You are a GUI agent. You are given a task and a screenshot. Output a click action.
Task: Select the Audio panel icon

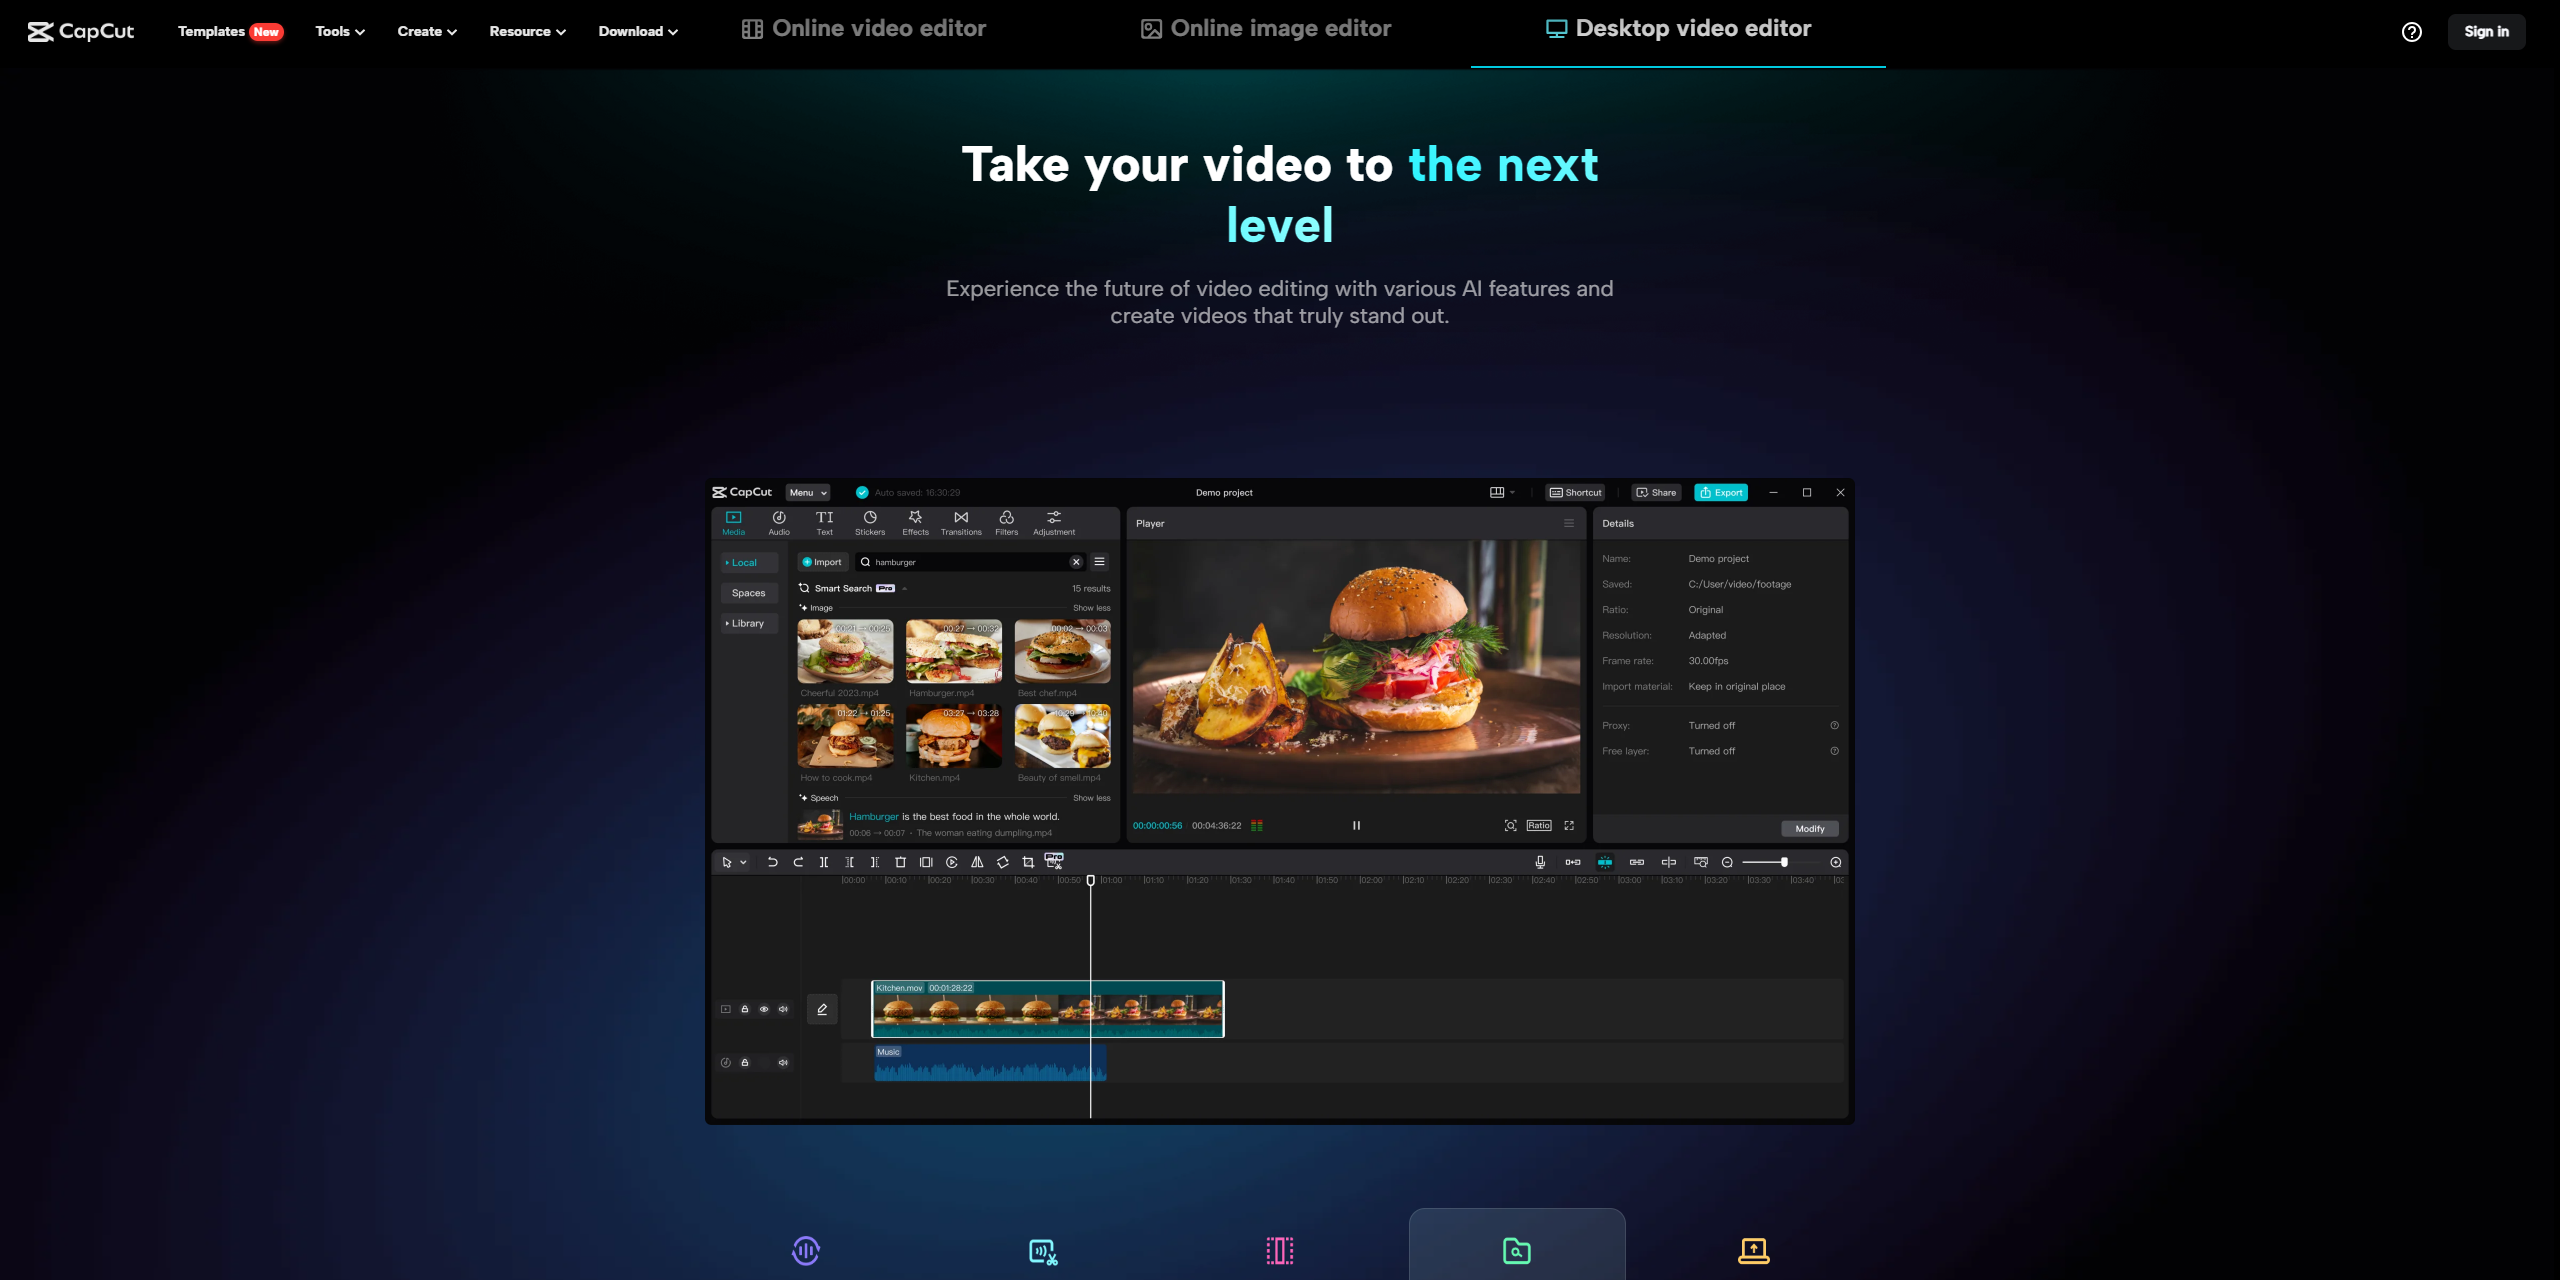(x=779, y=522)
